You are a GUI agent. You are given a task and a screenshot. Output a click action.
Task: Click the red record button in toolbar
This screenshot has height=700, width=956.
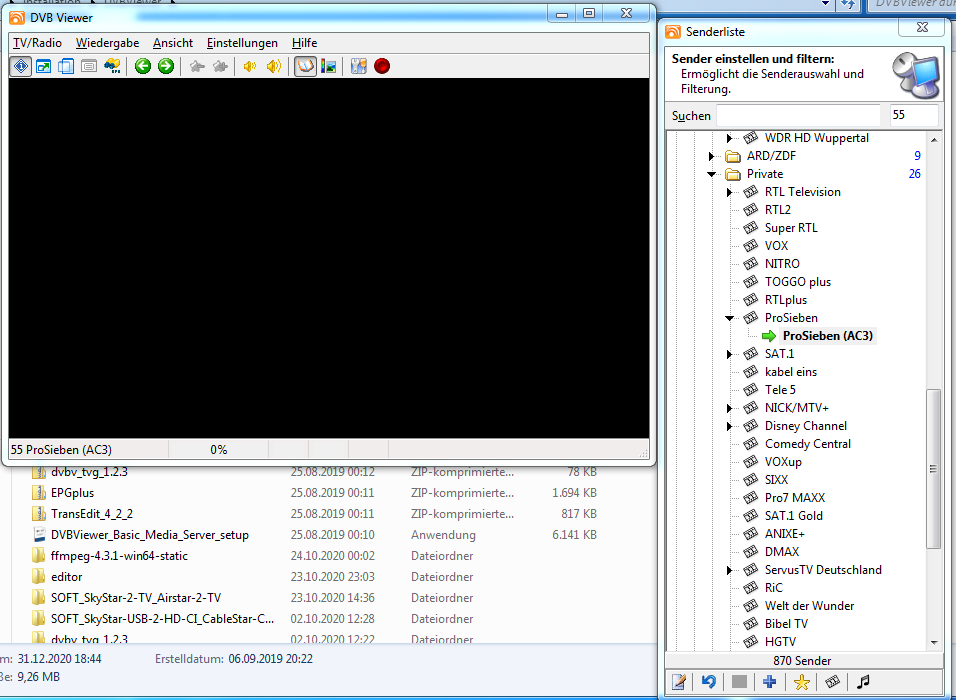coord(382,67)
